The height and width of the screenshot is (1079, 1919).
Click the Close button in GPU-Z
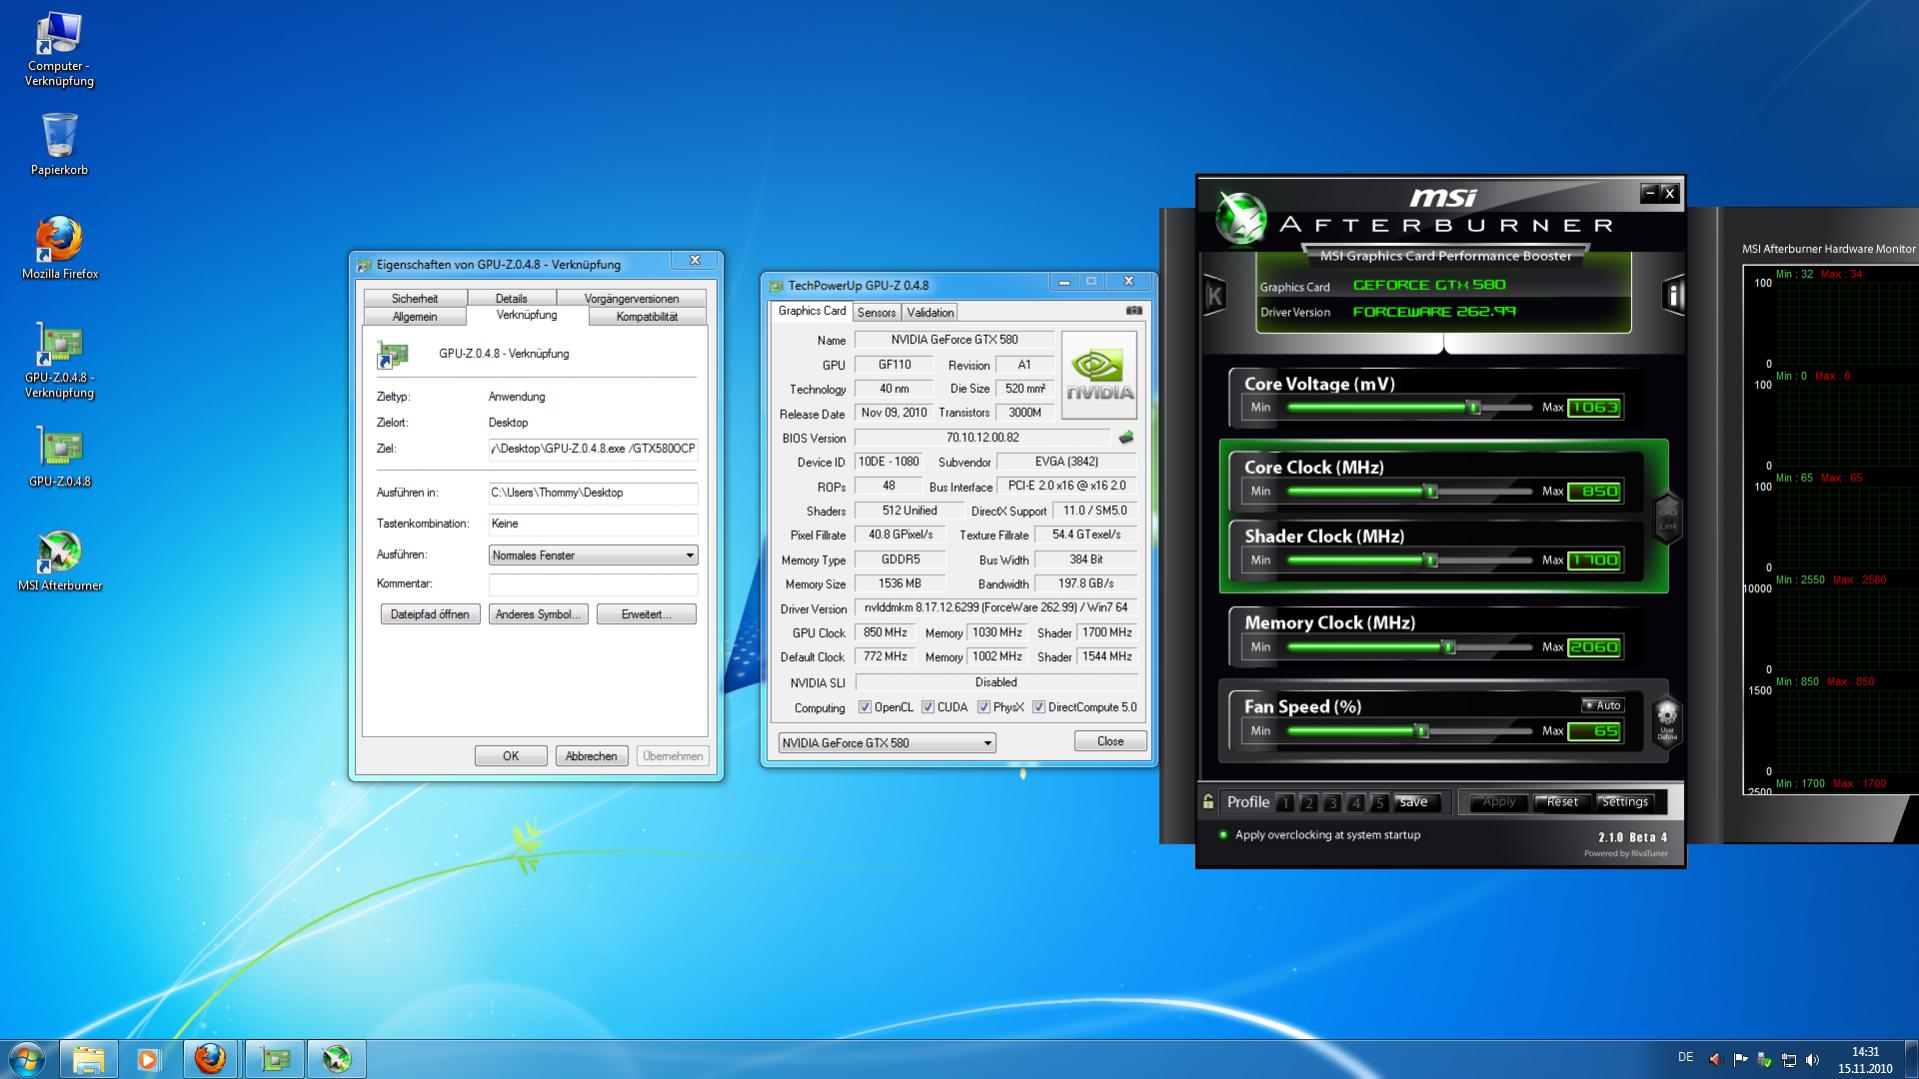(1110, 742)
